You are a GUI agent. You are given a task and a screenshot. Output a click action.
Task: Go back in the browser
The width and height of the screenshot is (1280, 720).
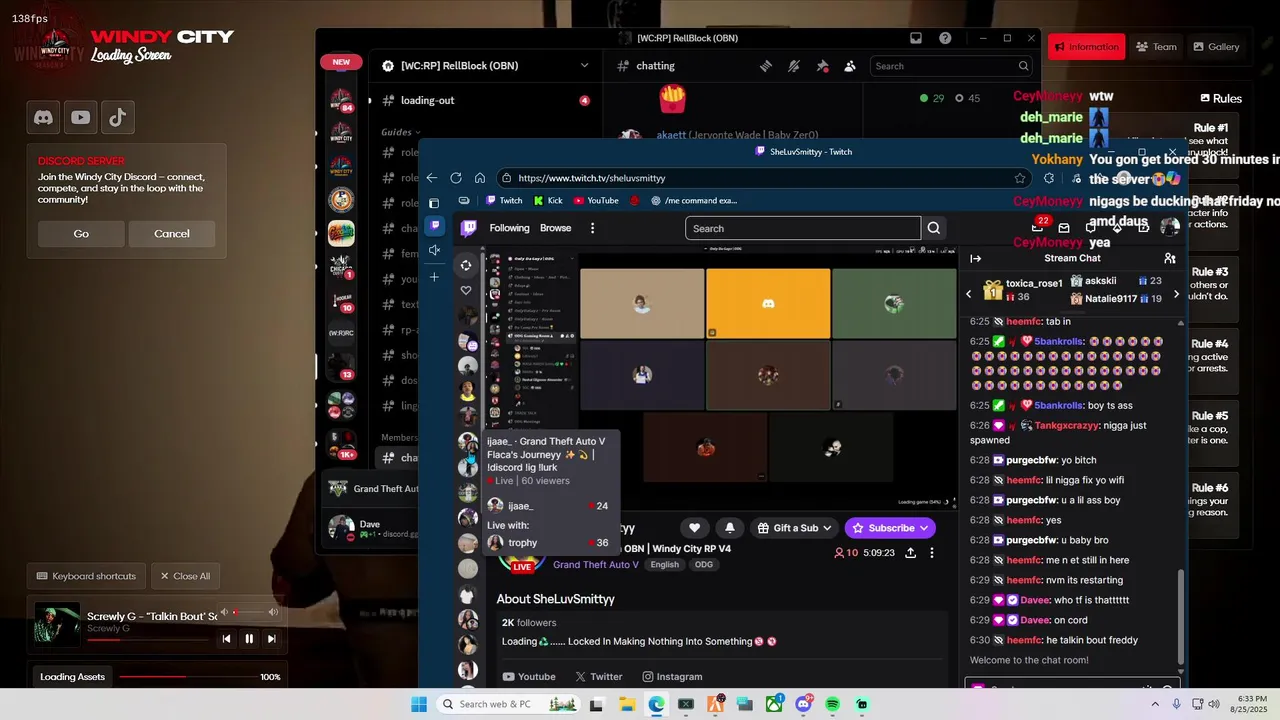432,178
